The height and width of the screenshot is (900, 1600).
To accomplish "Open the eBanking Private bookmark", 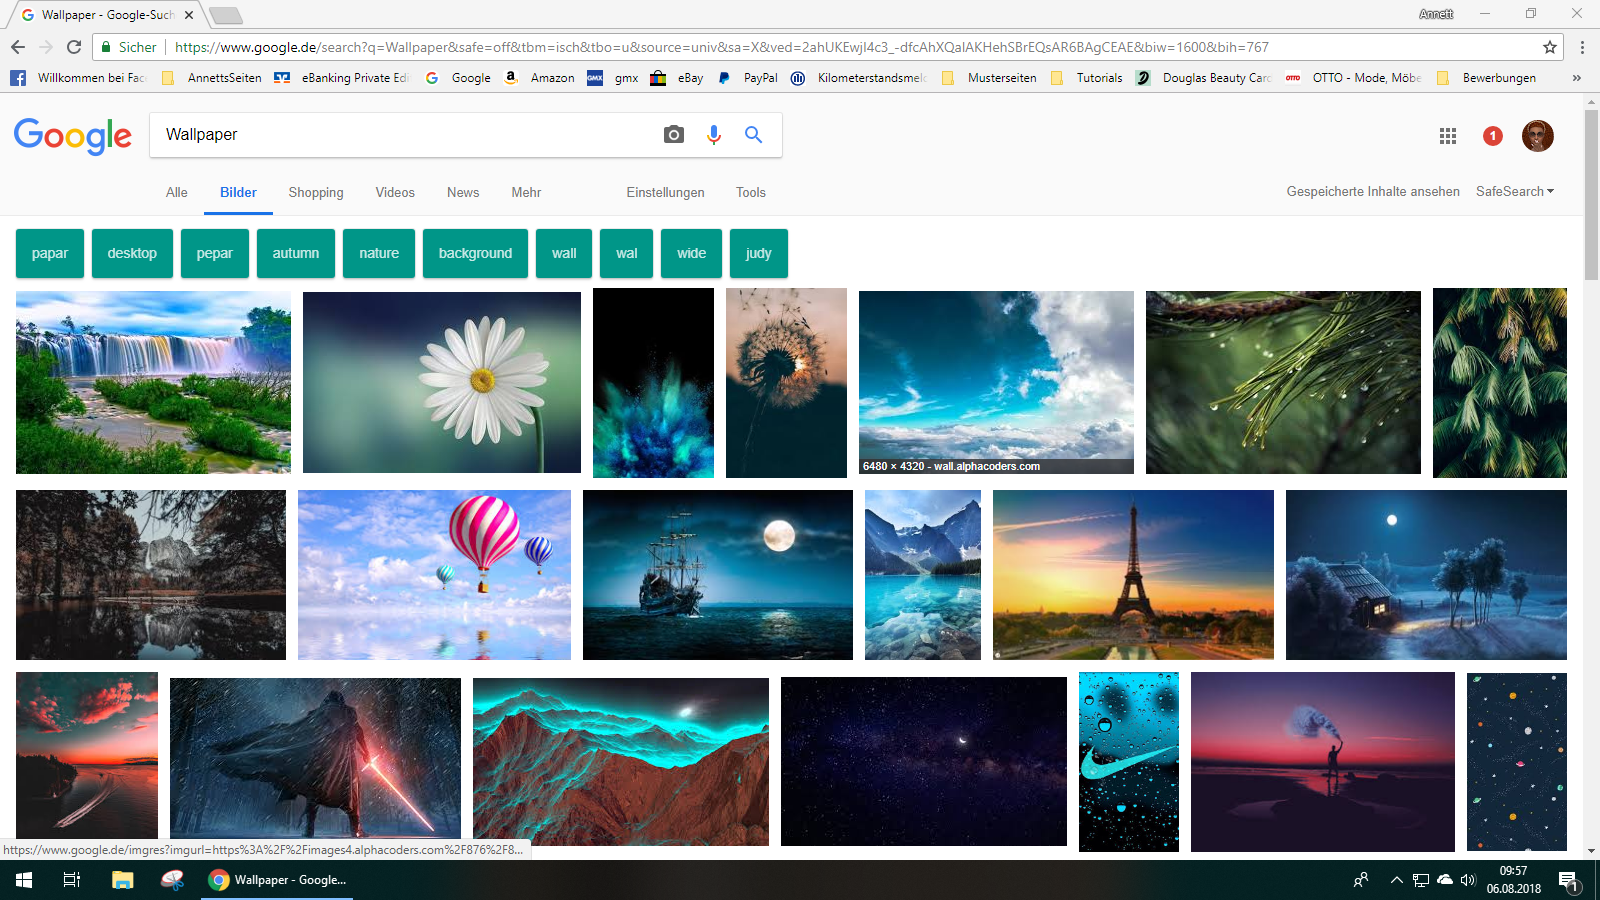I will click(342, 78).
